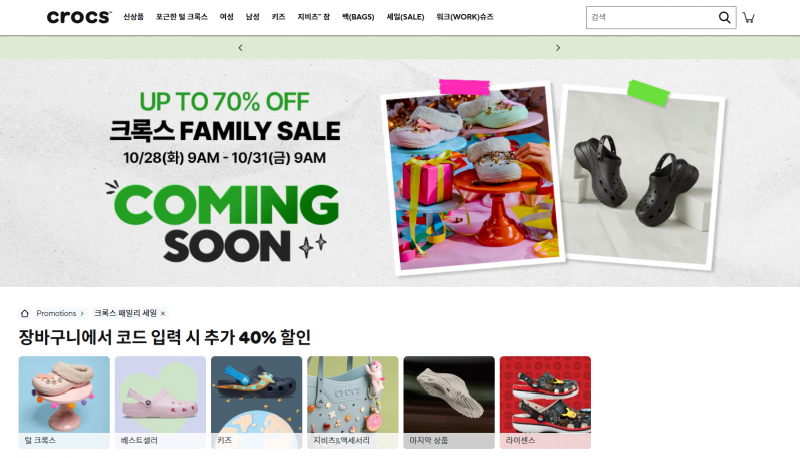The height and width of the screenshot is (458, 800).
Task: Show previous announcement with left arrow
Action: 240,47
